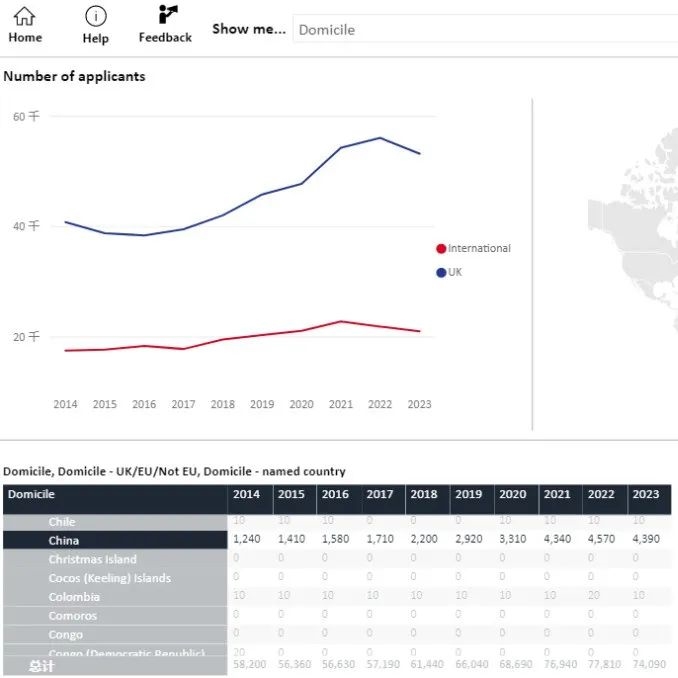Select the Colombia row

coord(74,597)
